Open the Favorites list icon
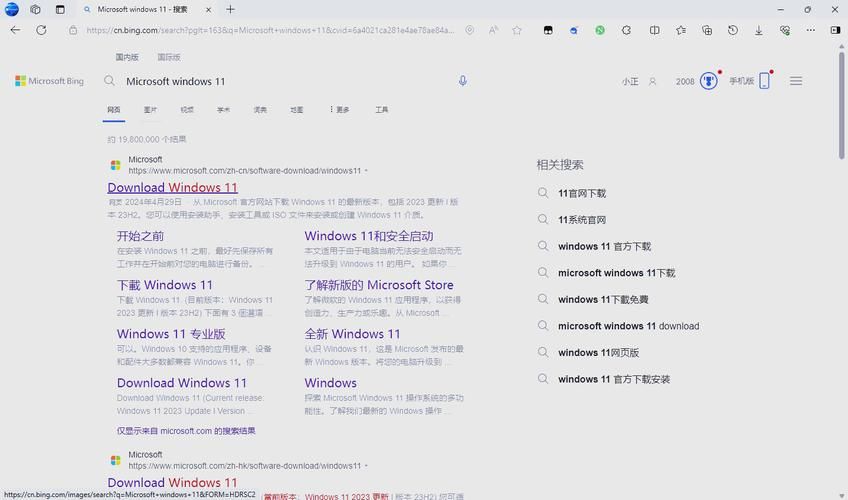This screenshot has width=848, height=500. tap(681, 30)
